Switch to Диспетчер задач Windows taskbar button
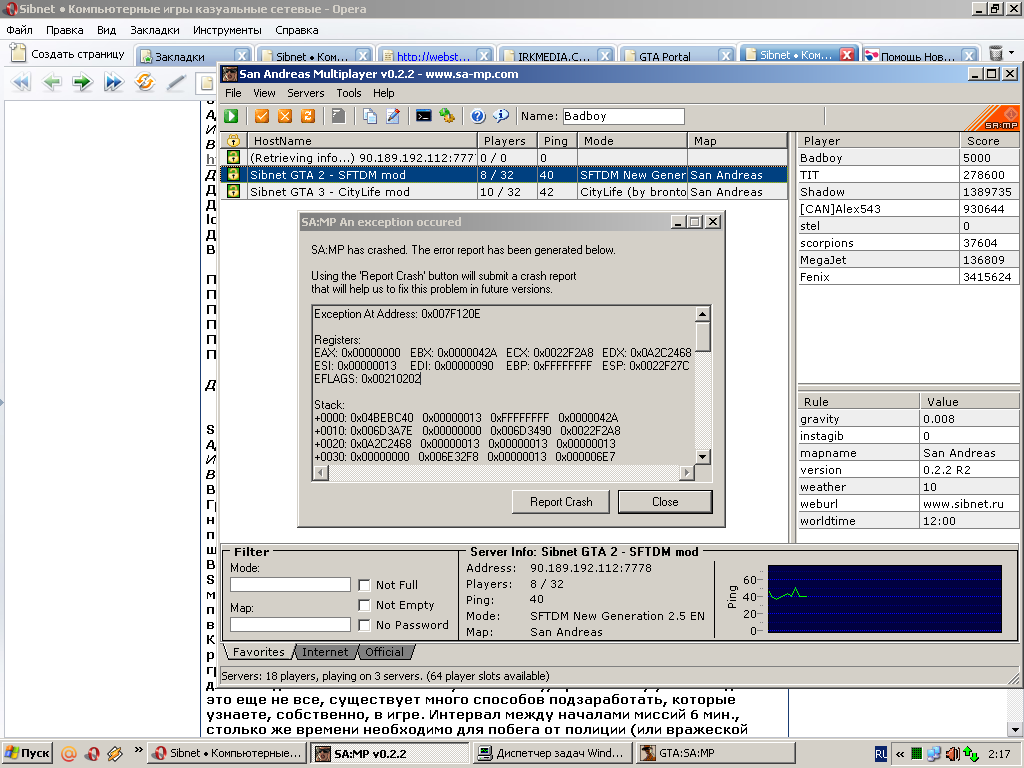Viewport: 1024px width, 768px height. point(552,754)
